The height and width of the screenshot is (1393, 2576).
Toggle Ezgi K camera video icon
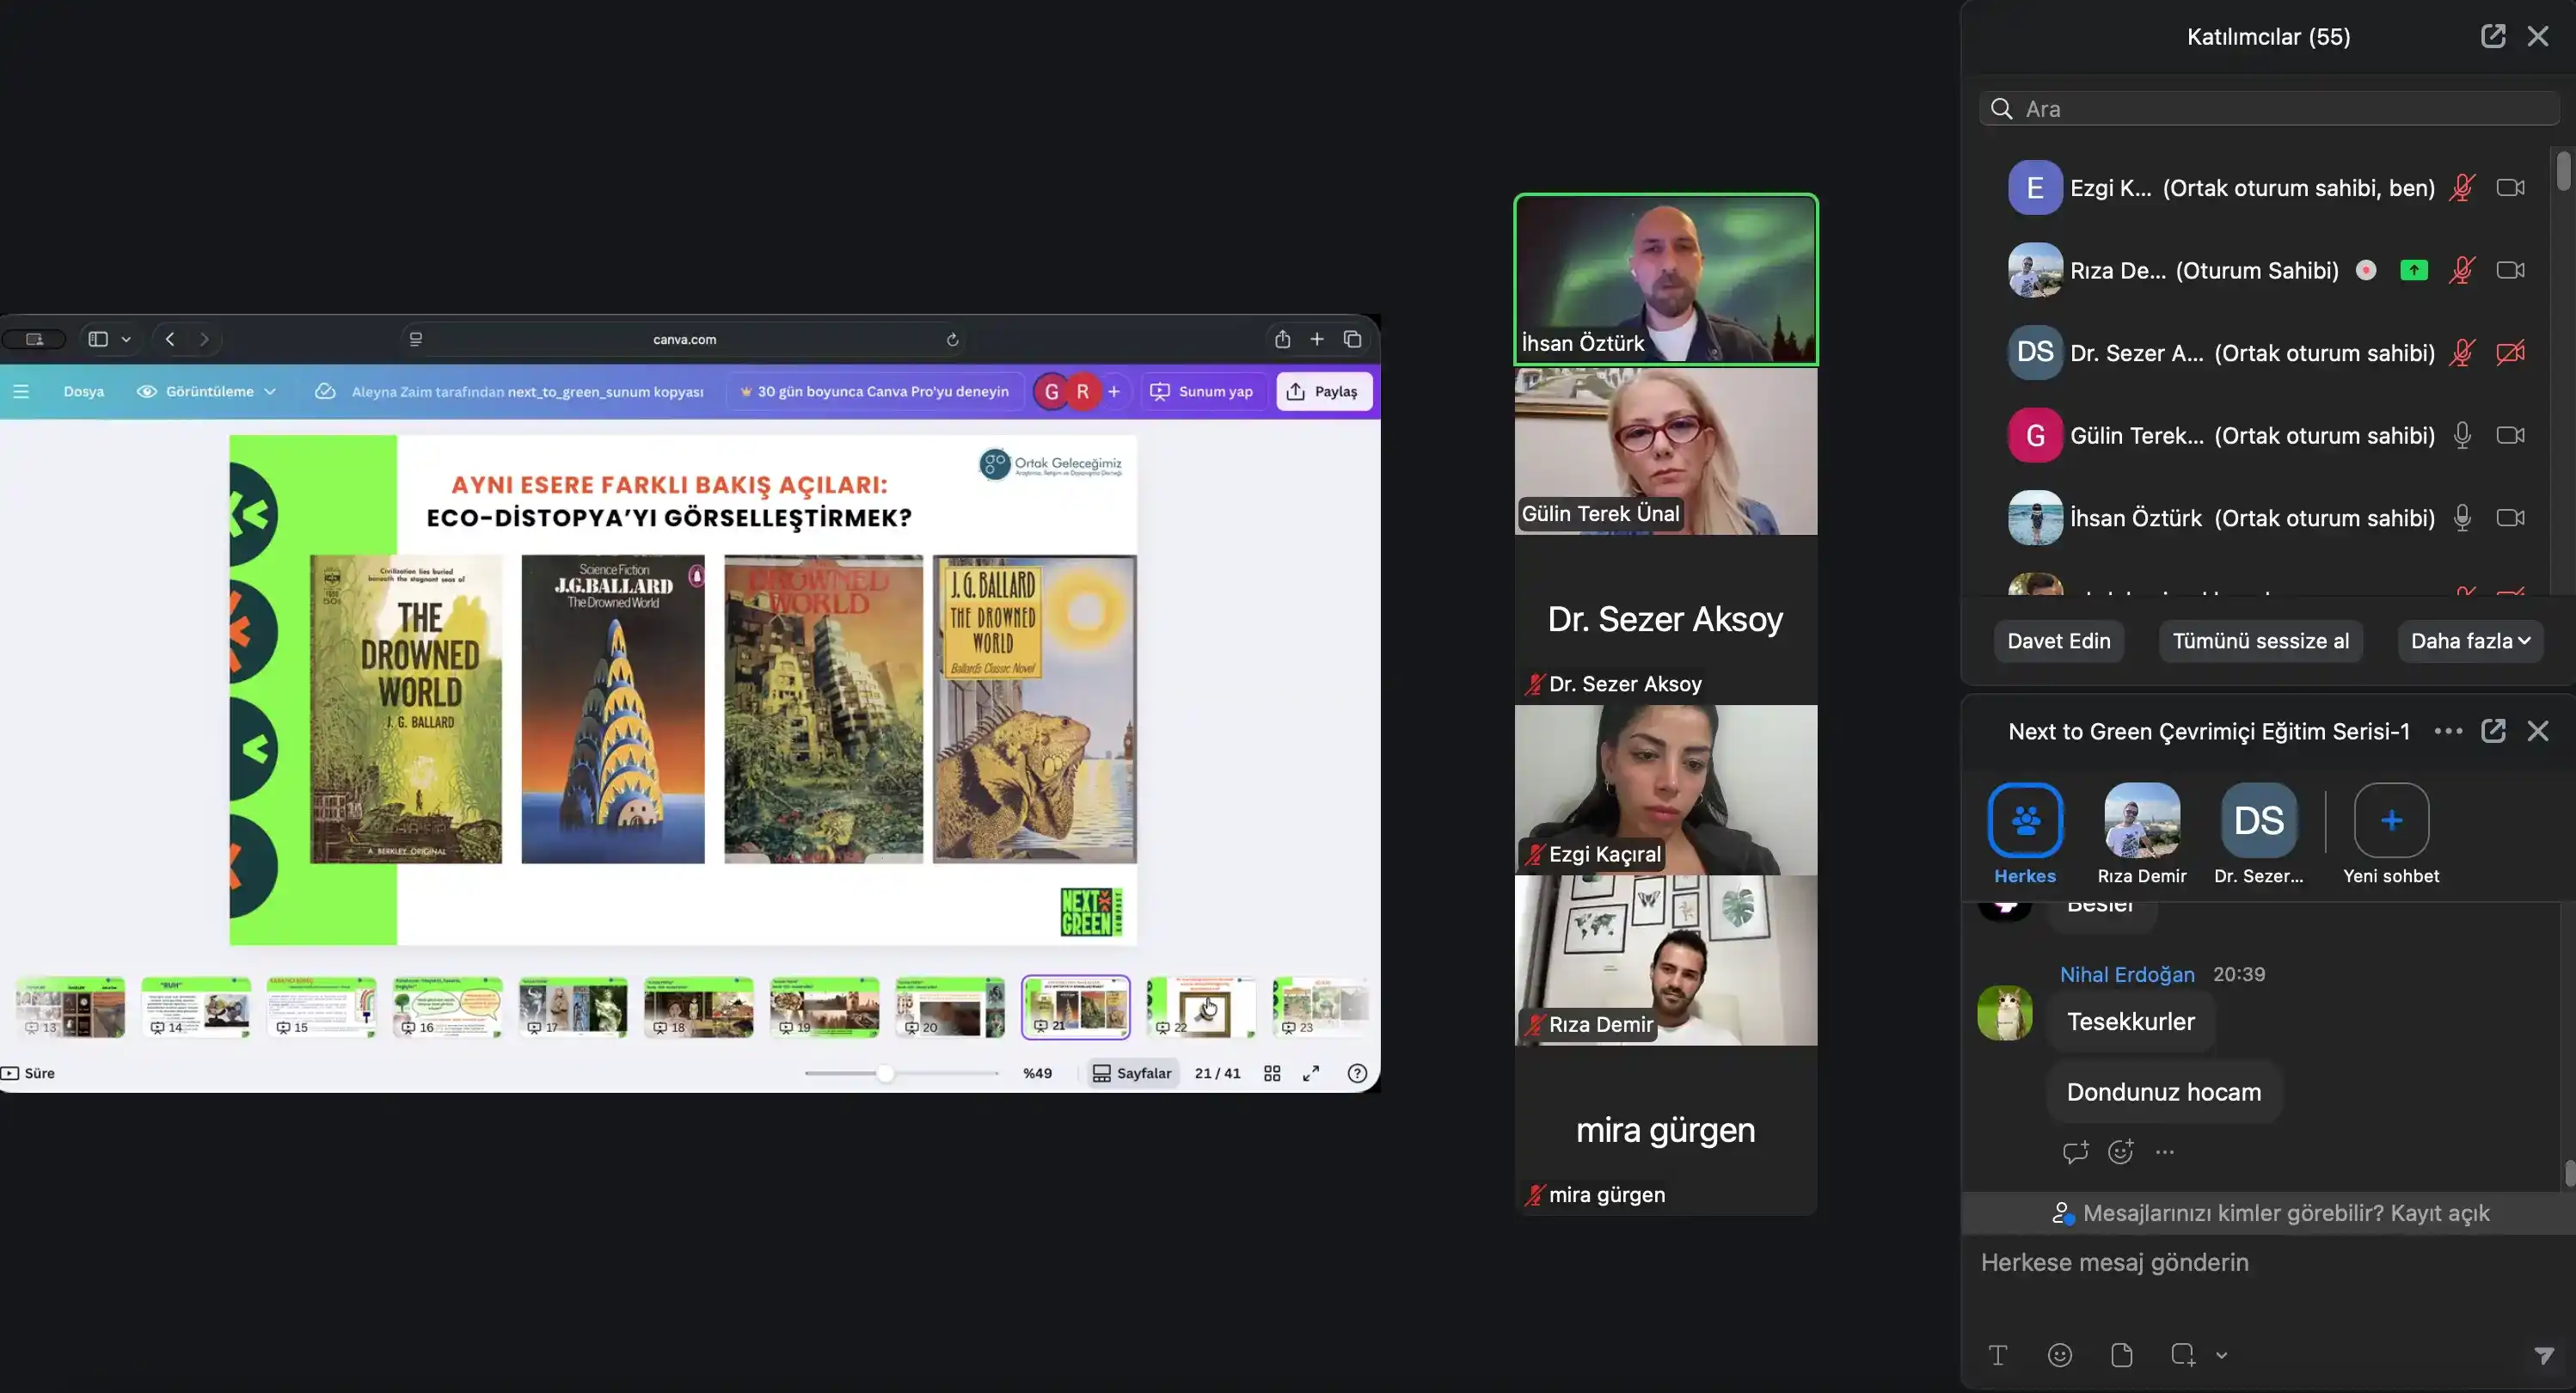pos(2510,188)
